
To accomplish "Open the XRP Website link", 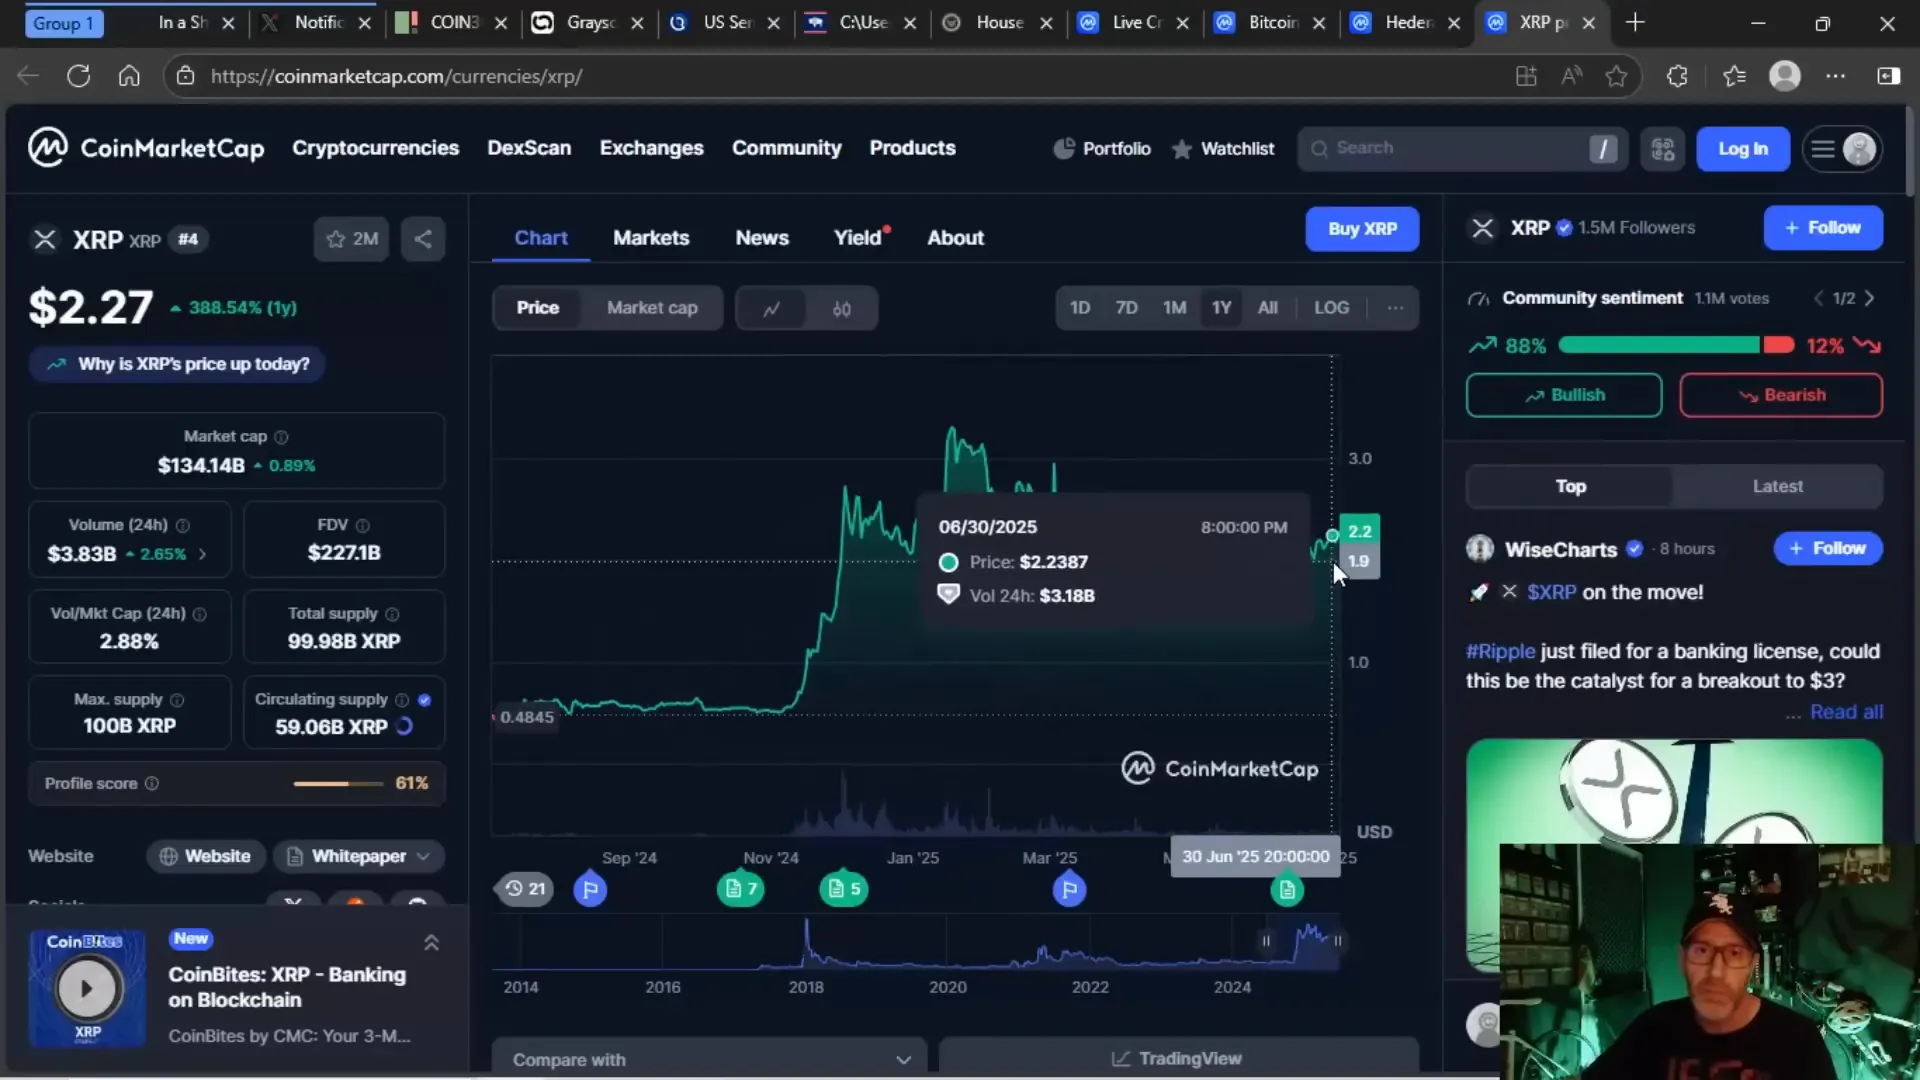I will point(206,856).
